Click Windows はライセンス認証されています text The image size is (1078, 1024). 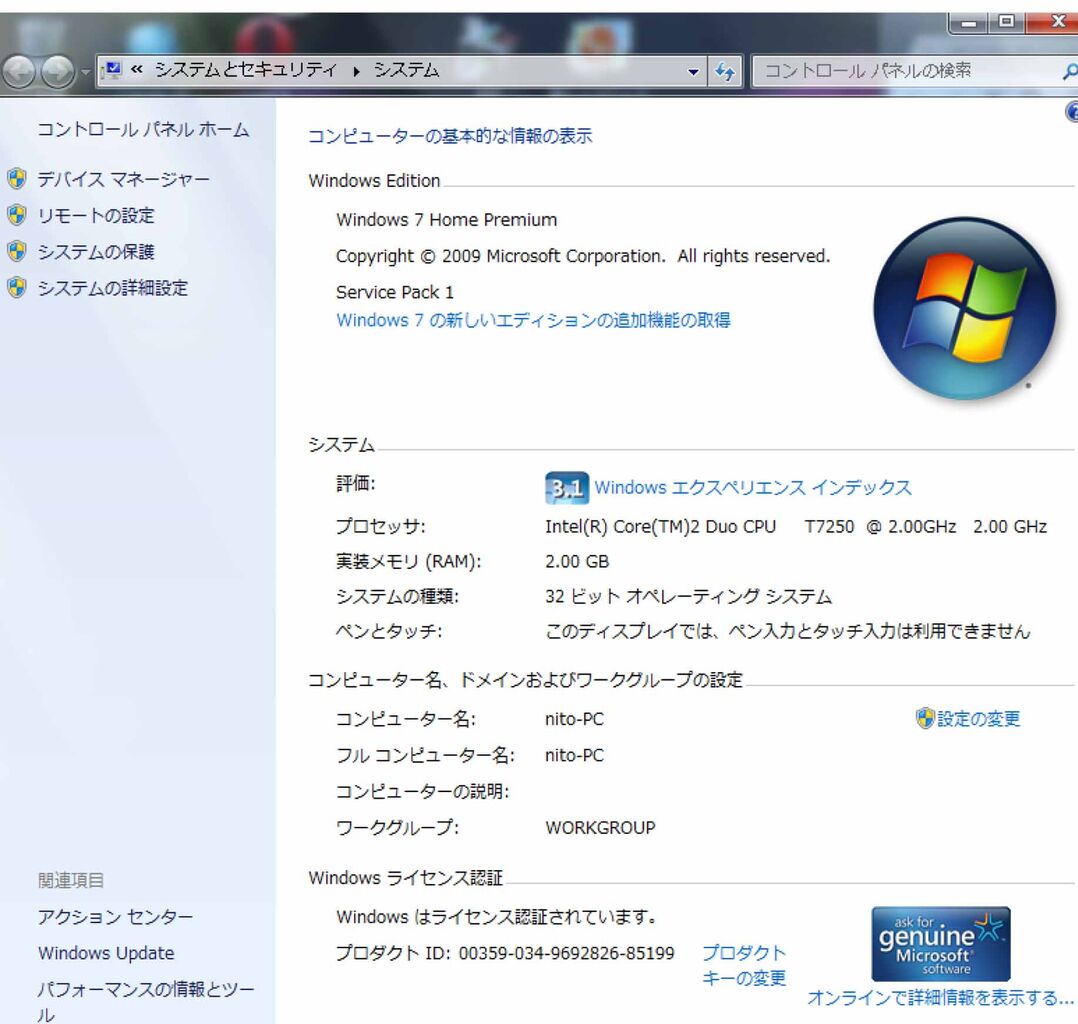click(495, 917)
